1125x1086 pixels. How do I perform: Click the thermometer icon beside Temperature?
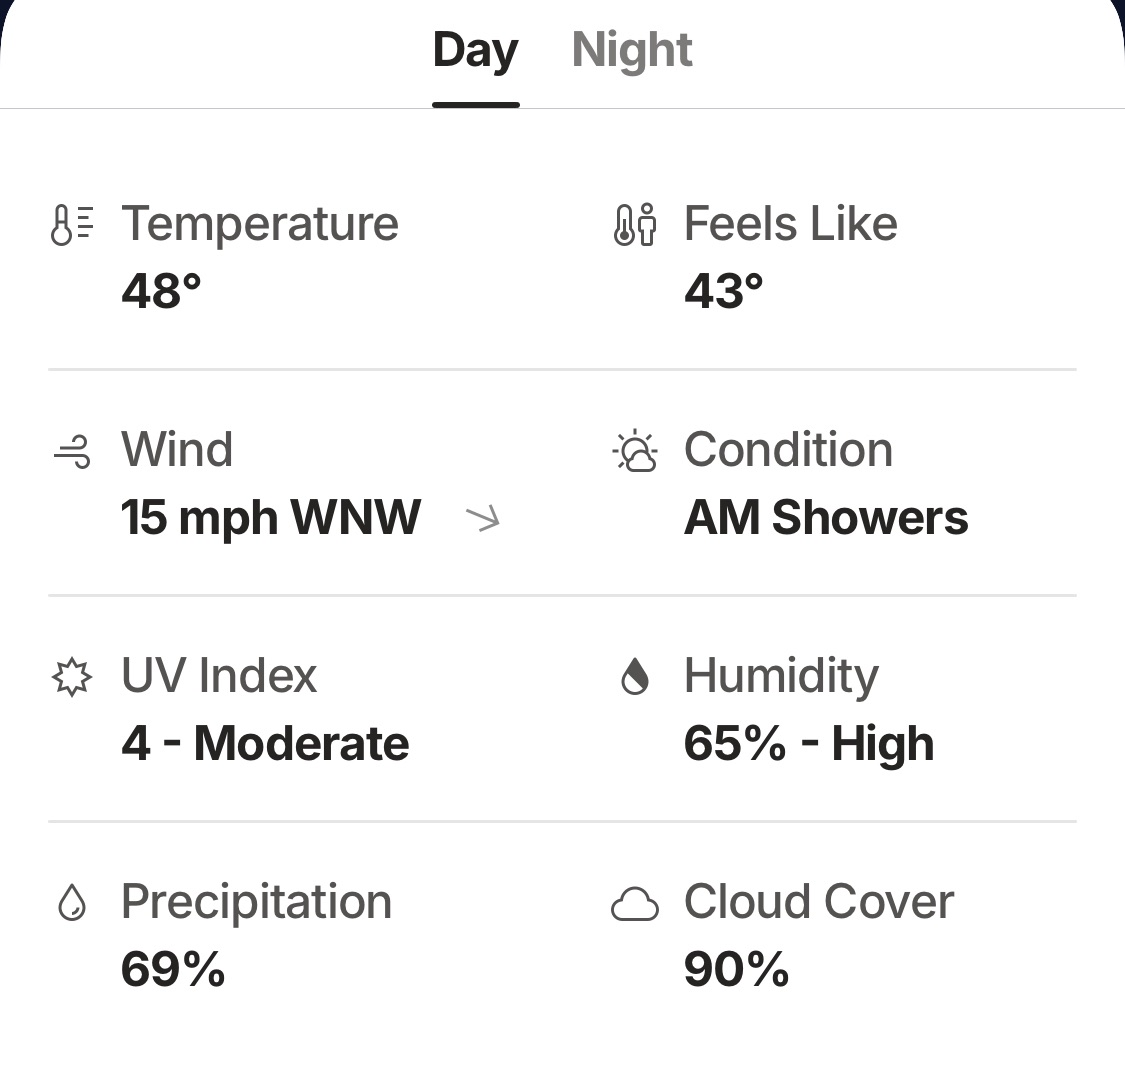click(70, 224)
